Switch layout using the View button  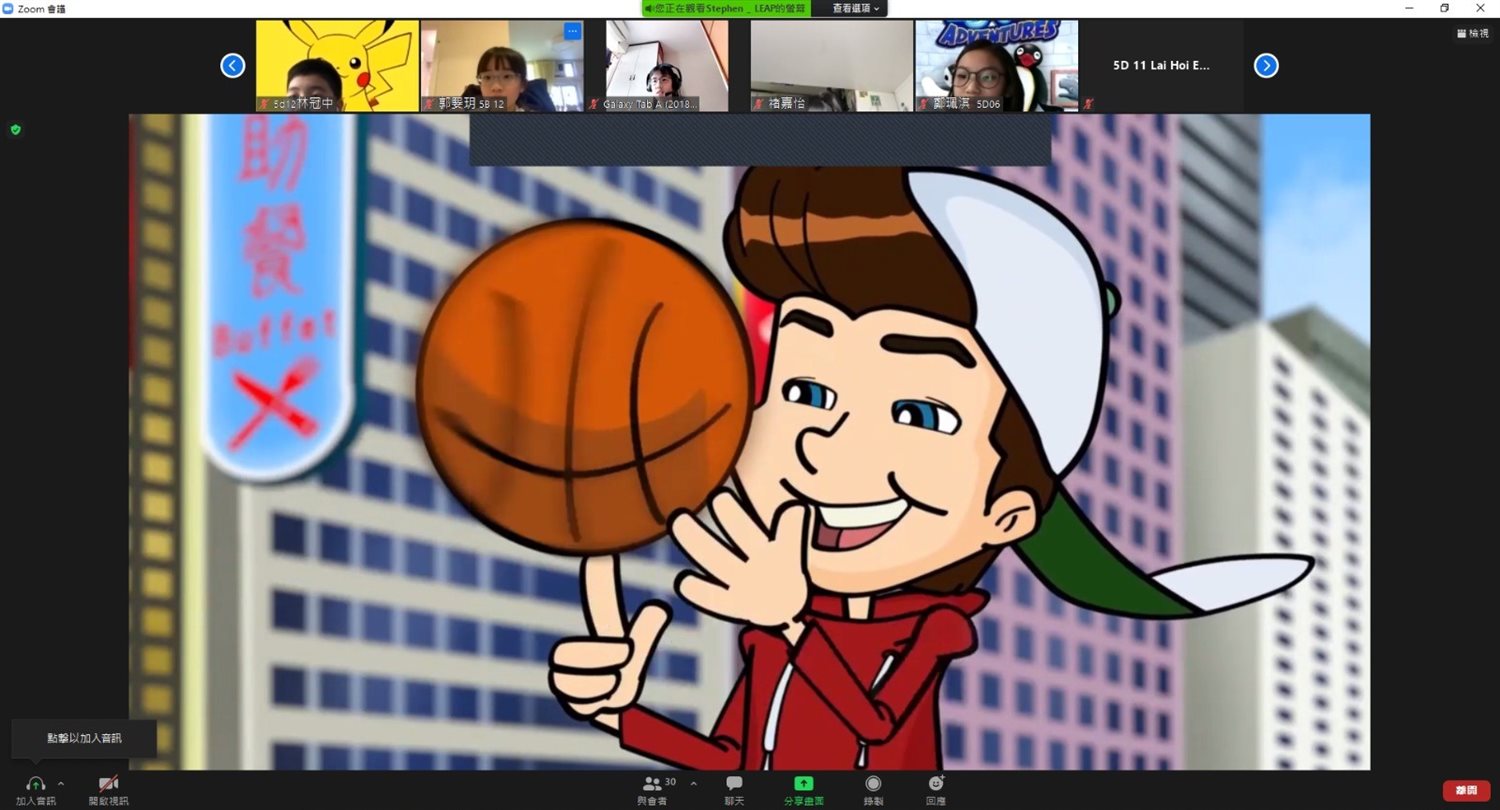(1473, 34)
